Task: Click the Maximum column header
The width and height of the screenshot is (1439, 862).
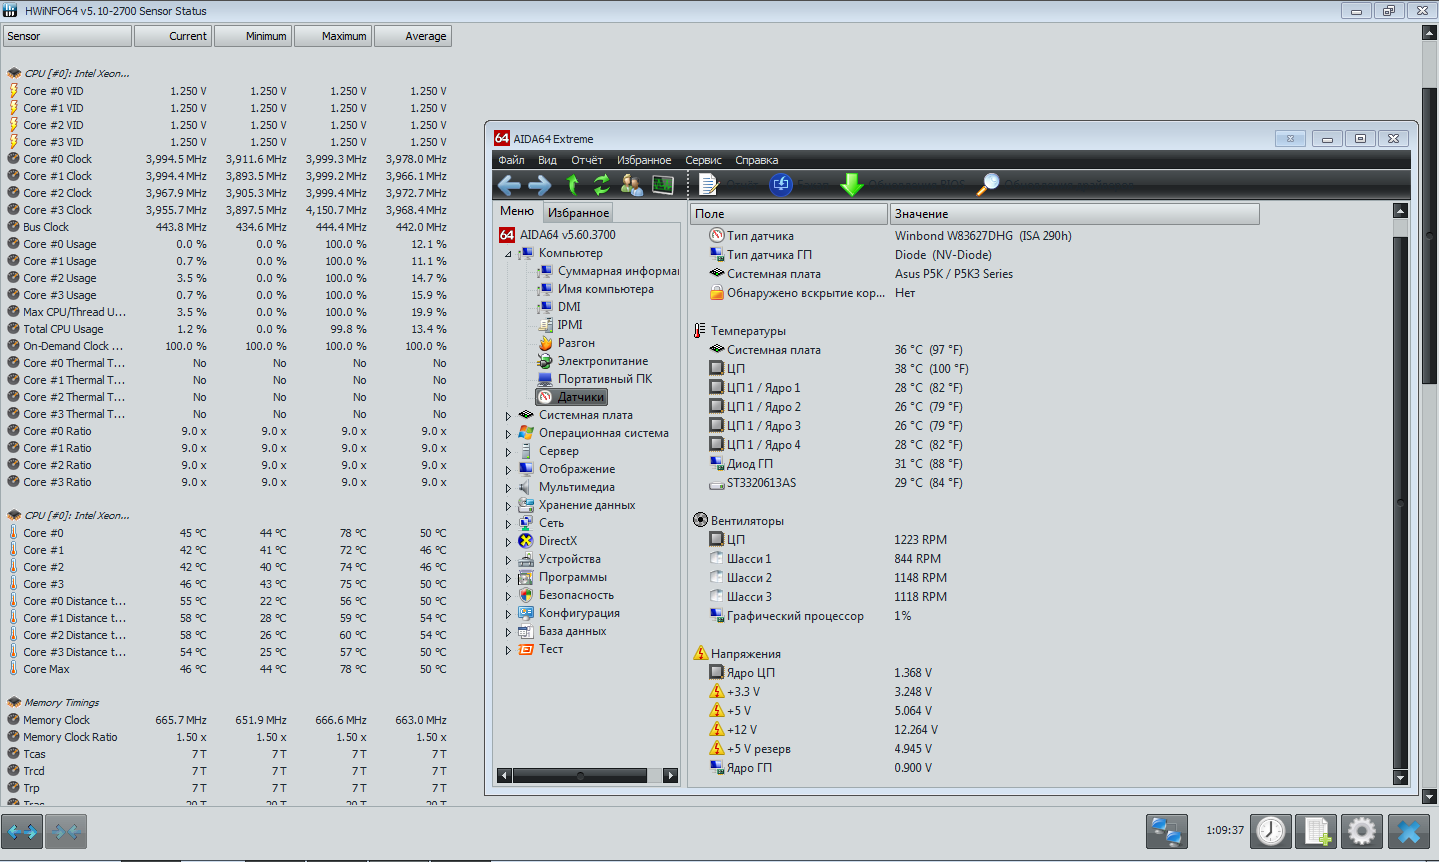Action: click(x=332, y=36)
